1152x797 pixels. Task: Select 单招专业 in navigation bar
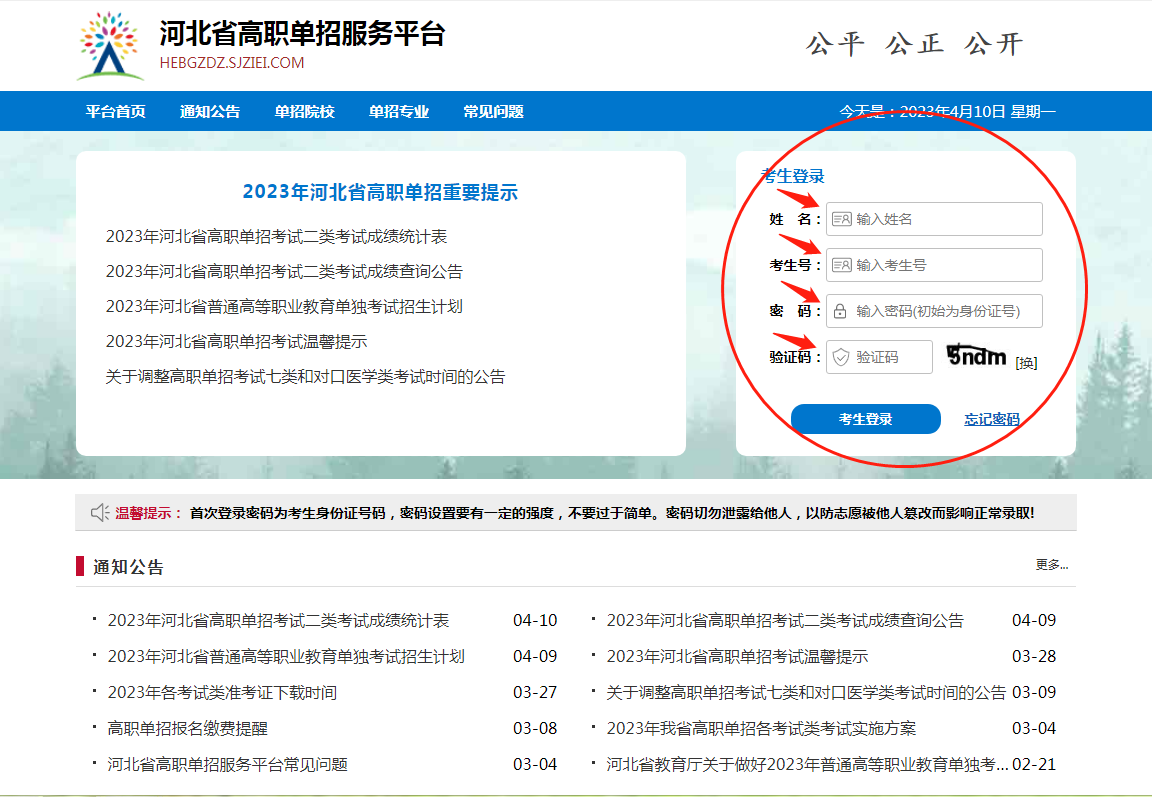click(399, 112)
